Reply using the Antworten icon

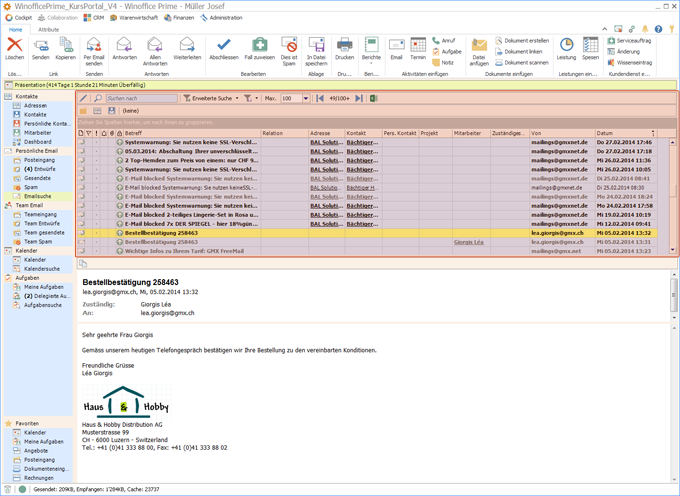click(x=124, y=45)
